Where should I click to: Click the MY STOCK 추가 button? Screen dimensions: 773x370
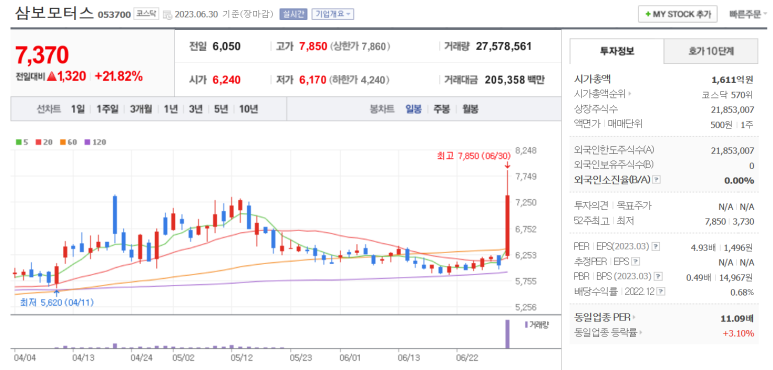pyautogui.click(x=678, y=14)
